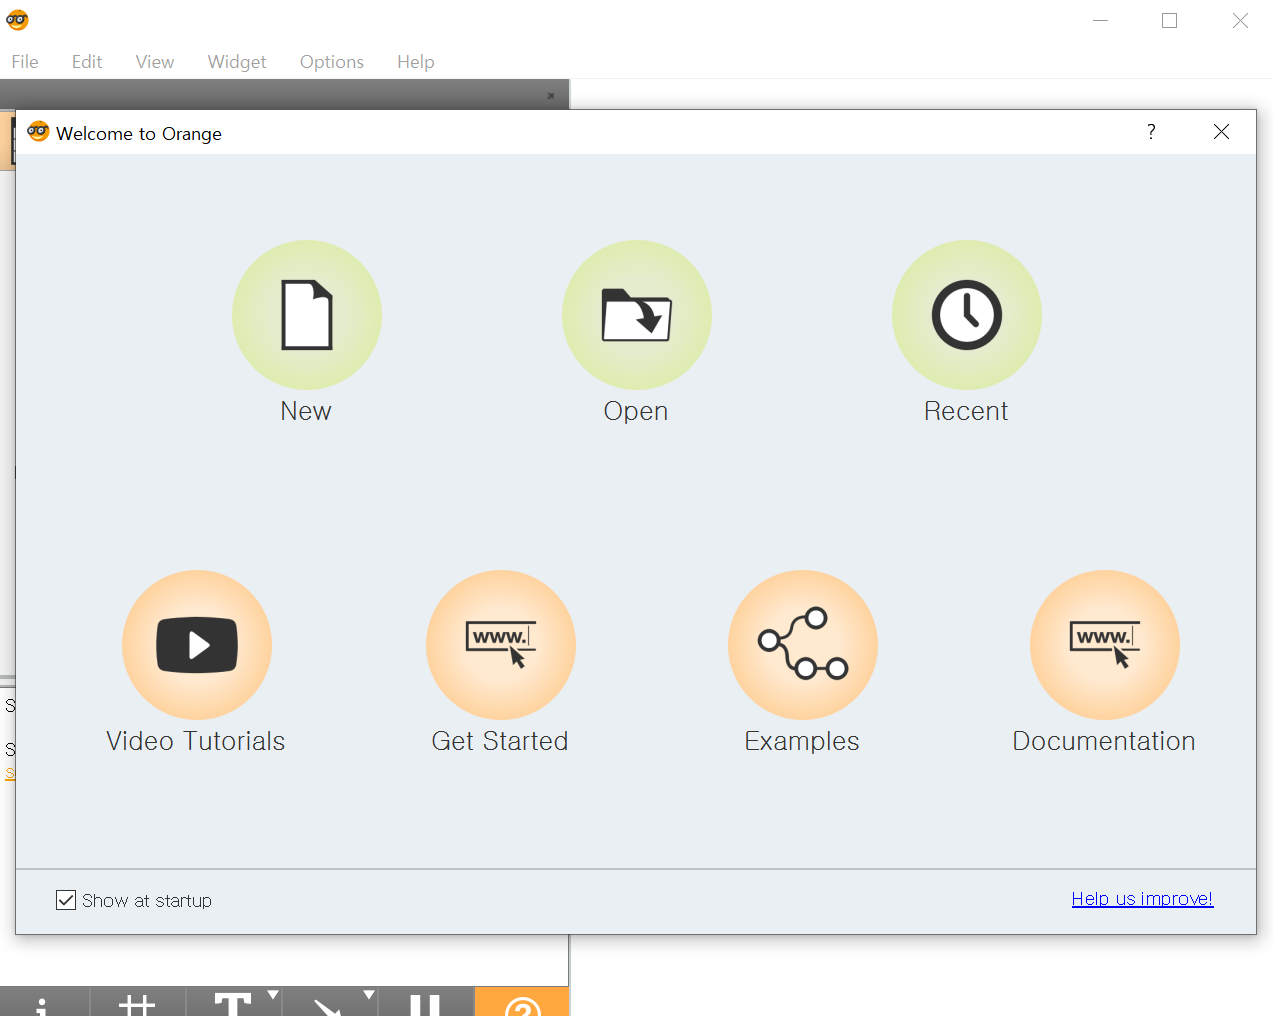Open the Examples workflow icon

[x=803, y=645]
